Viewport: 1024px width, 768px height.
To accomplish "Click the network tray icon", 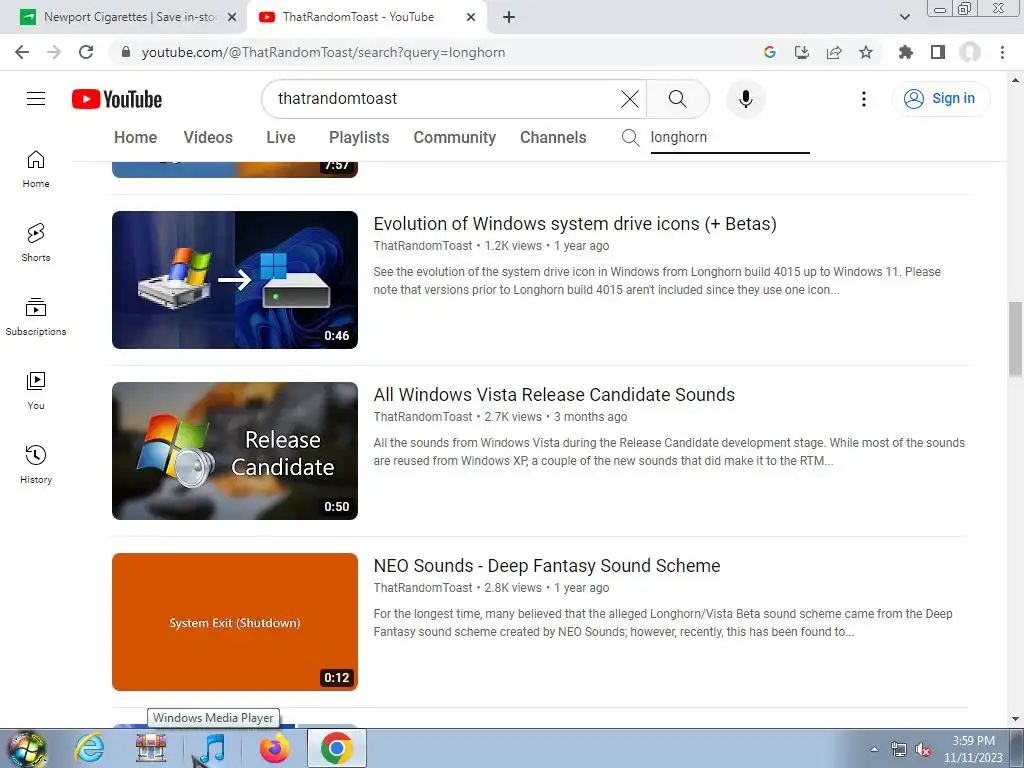I will coord(899,749).
